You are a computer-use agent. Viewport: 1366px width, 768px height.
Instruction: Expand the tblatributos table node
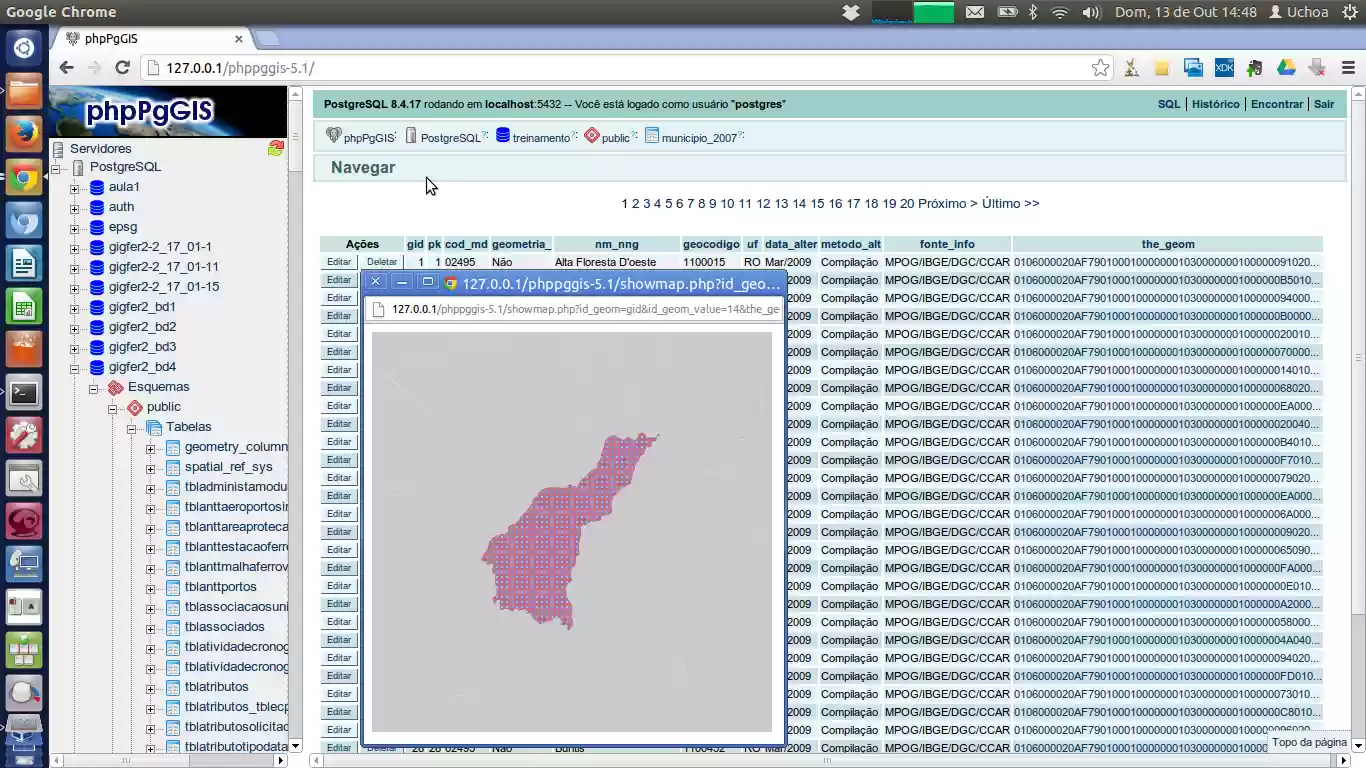[x=150, y=687]
